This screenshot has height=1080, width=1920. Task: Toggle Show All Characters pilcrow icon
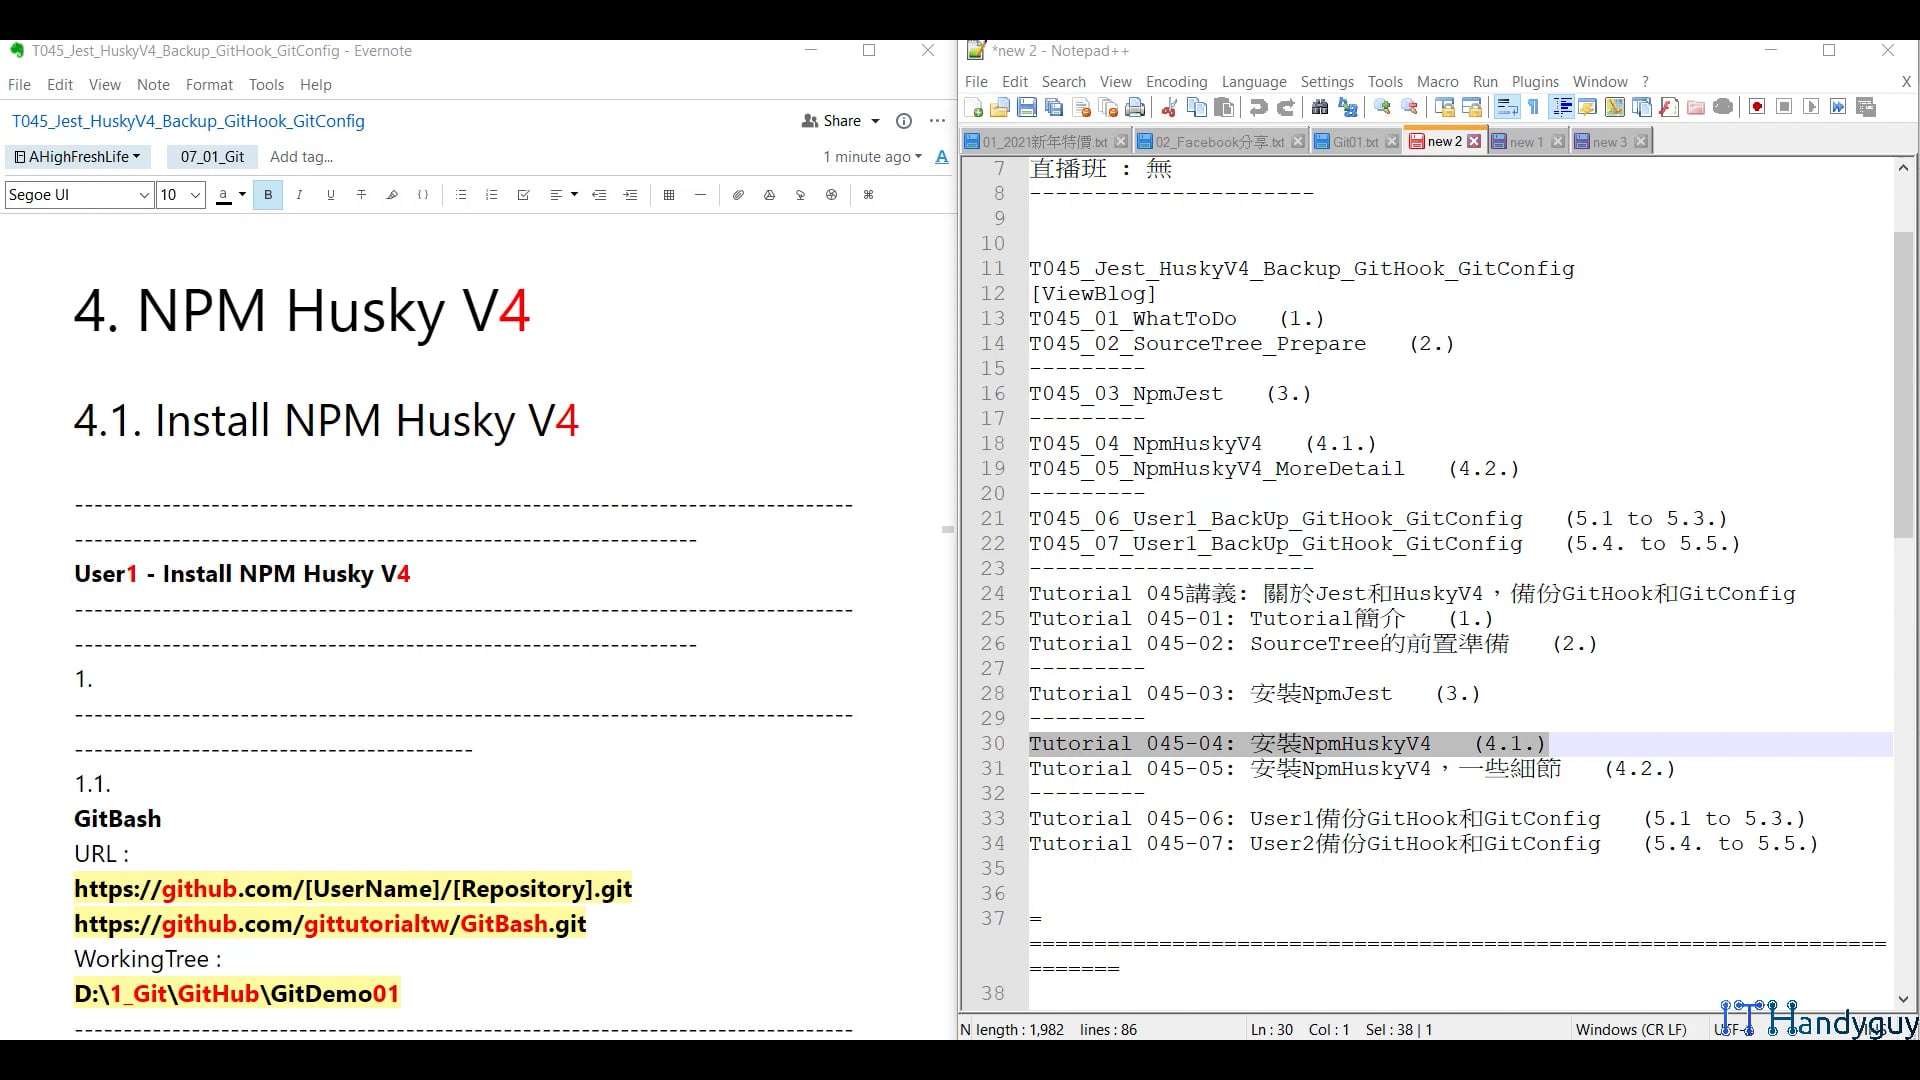pos(1534,107)
